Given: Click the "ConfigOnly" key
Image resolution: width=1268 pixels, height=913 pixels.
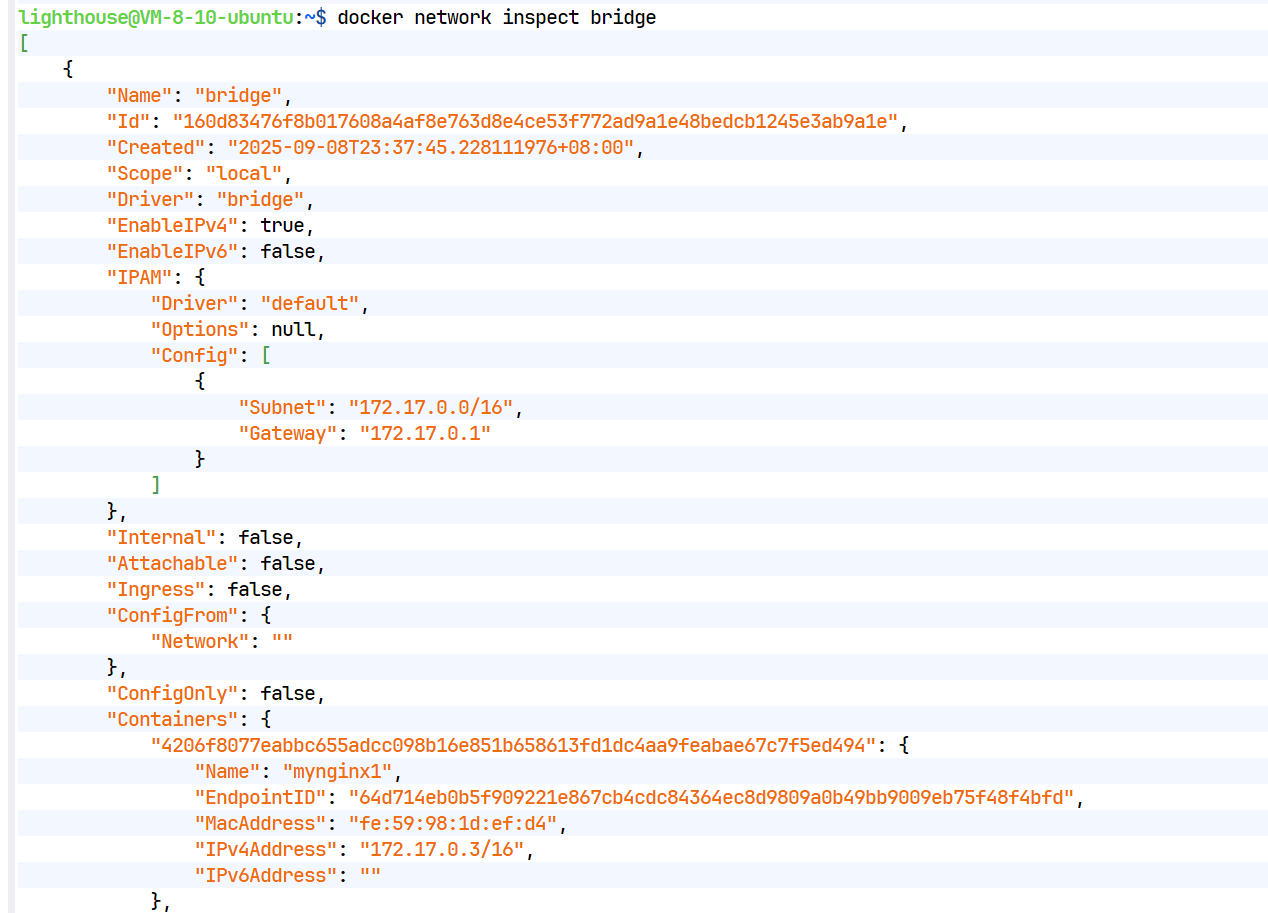Looking at the screenshot, I should coord(172,693).
